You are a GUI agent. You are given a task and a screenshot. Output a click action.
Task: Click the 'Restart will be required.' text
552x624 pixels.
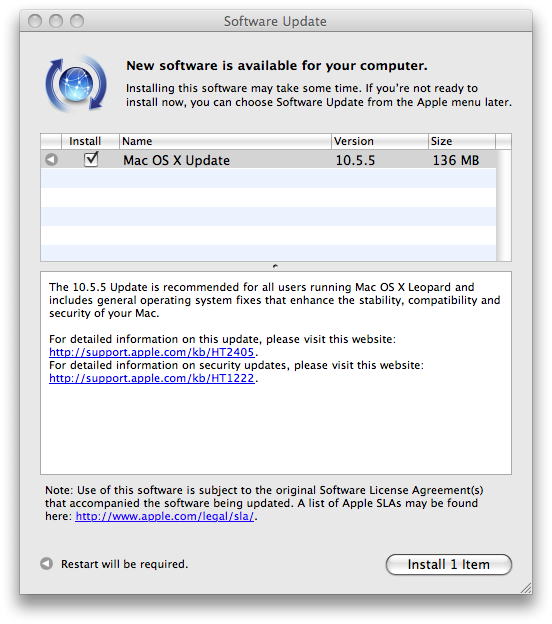click(124, 564)
